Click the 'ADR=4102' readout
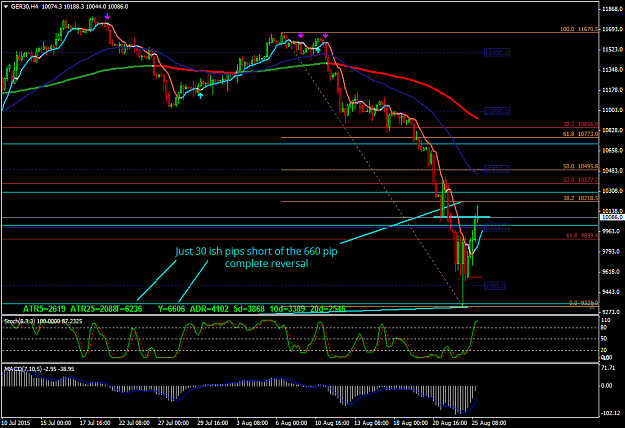 pyautogui.click(x=209, y=309)
